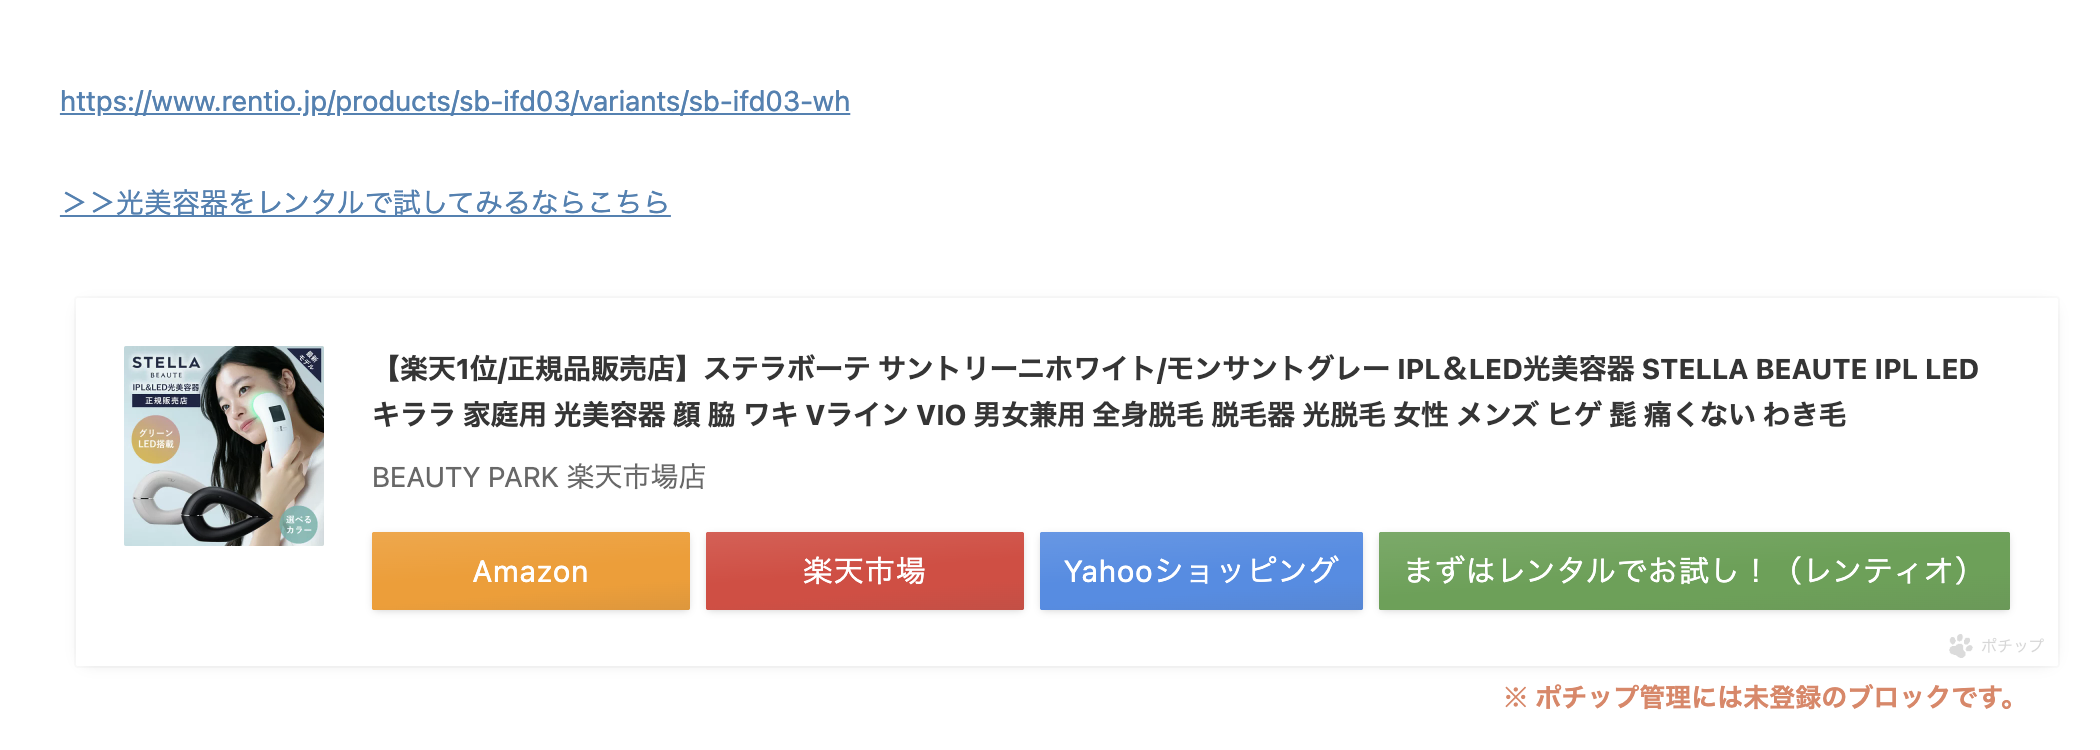Click the green まずはレンタルでお試し button
The height and width of the screenshot is (750, 2100).
(1693, 571)
